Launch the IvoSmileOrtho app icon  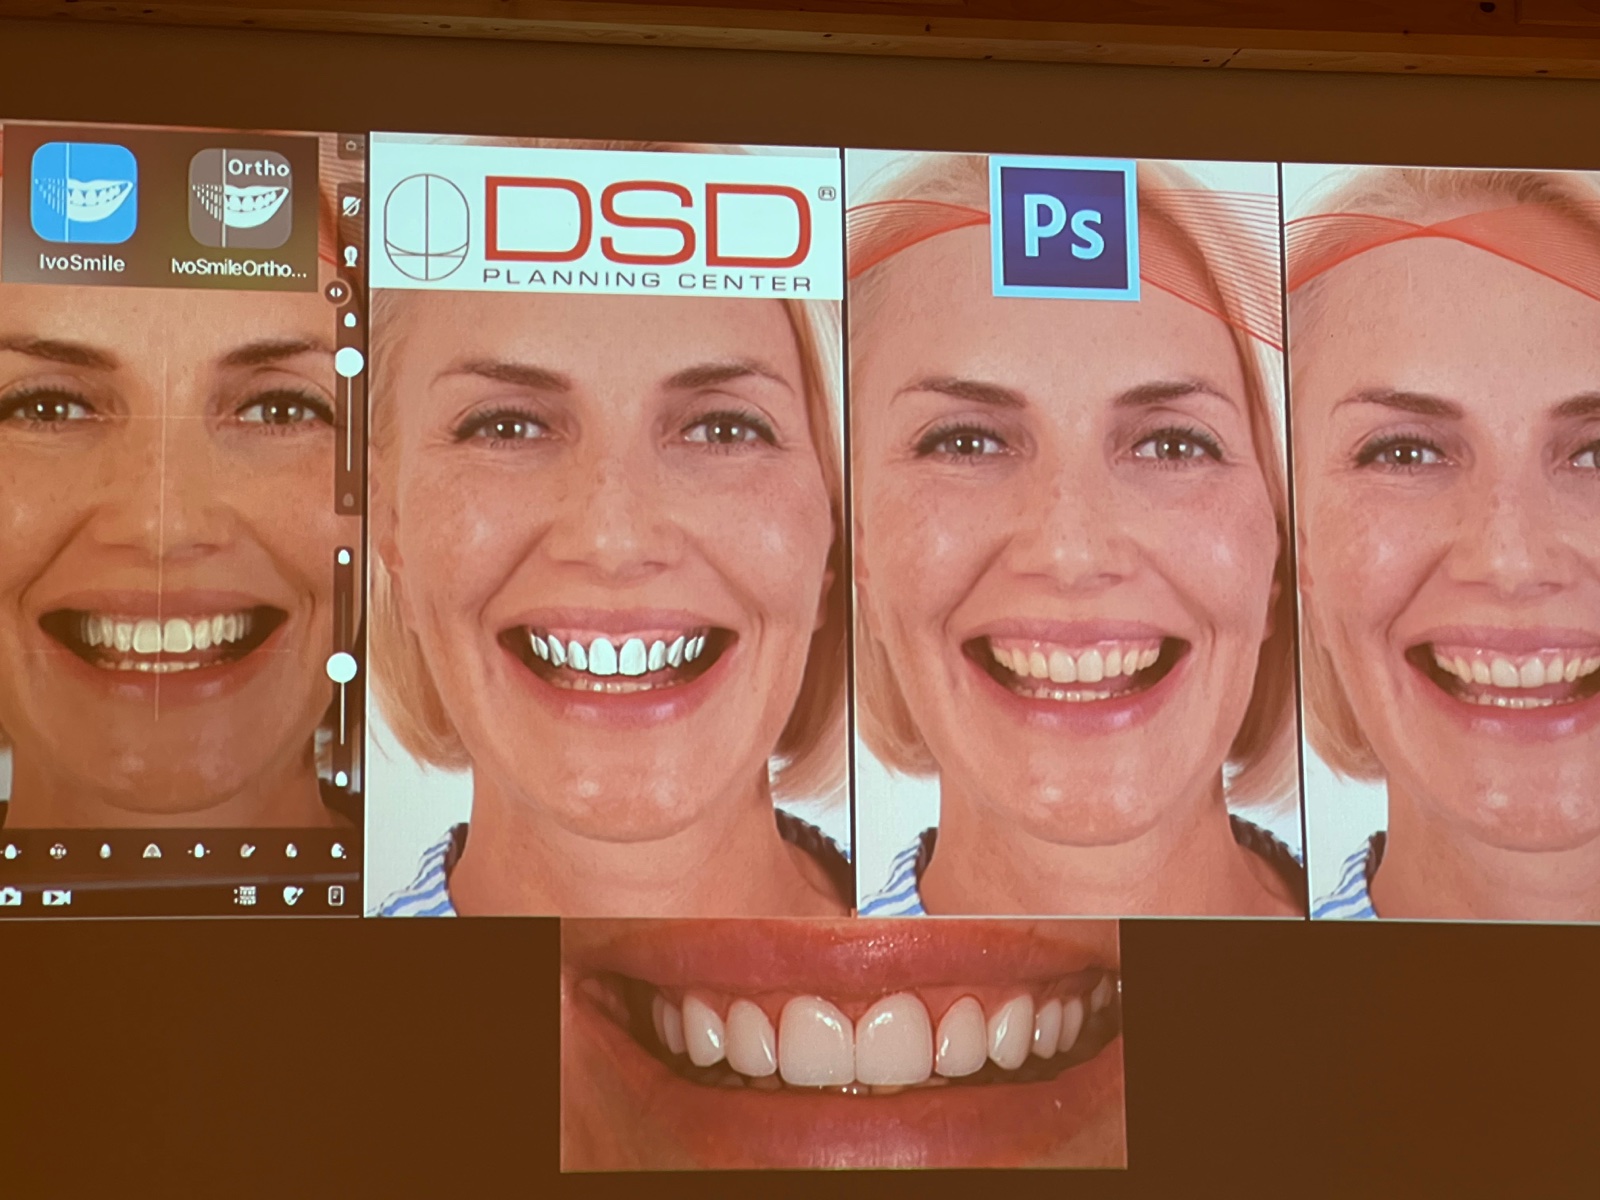pos(240,198)
